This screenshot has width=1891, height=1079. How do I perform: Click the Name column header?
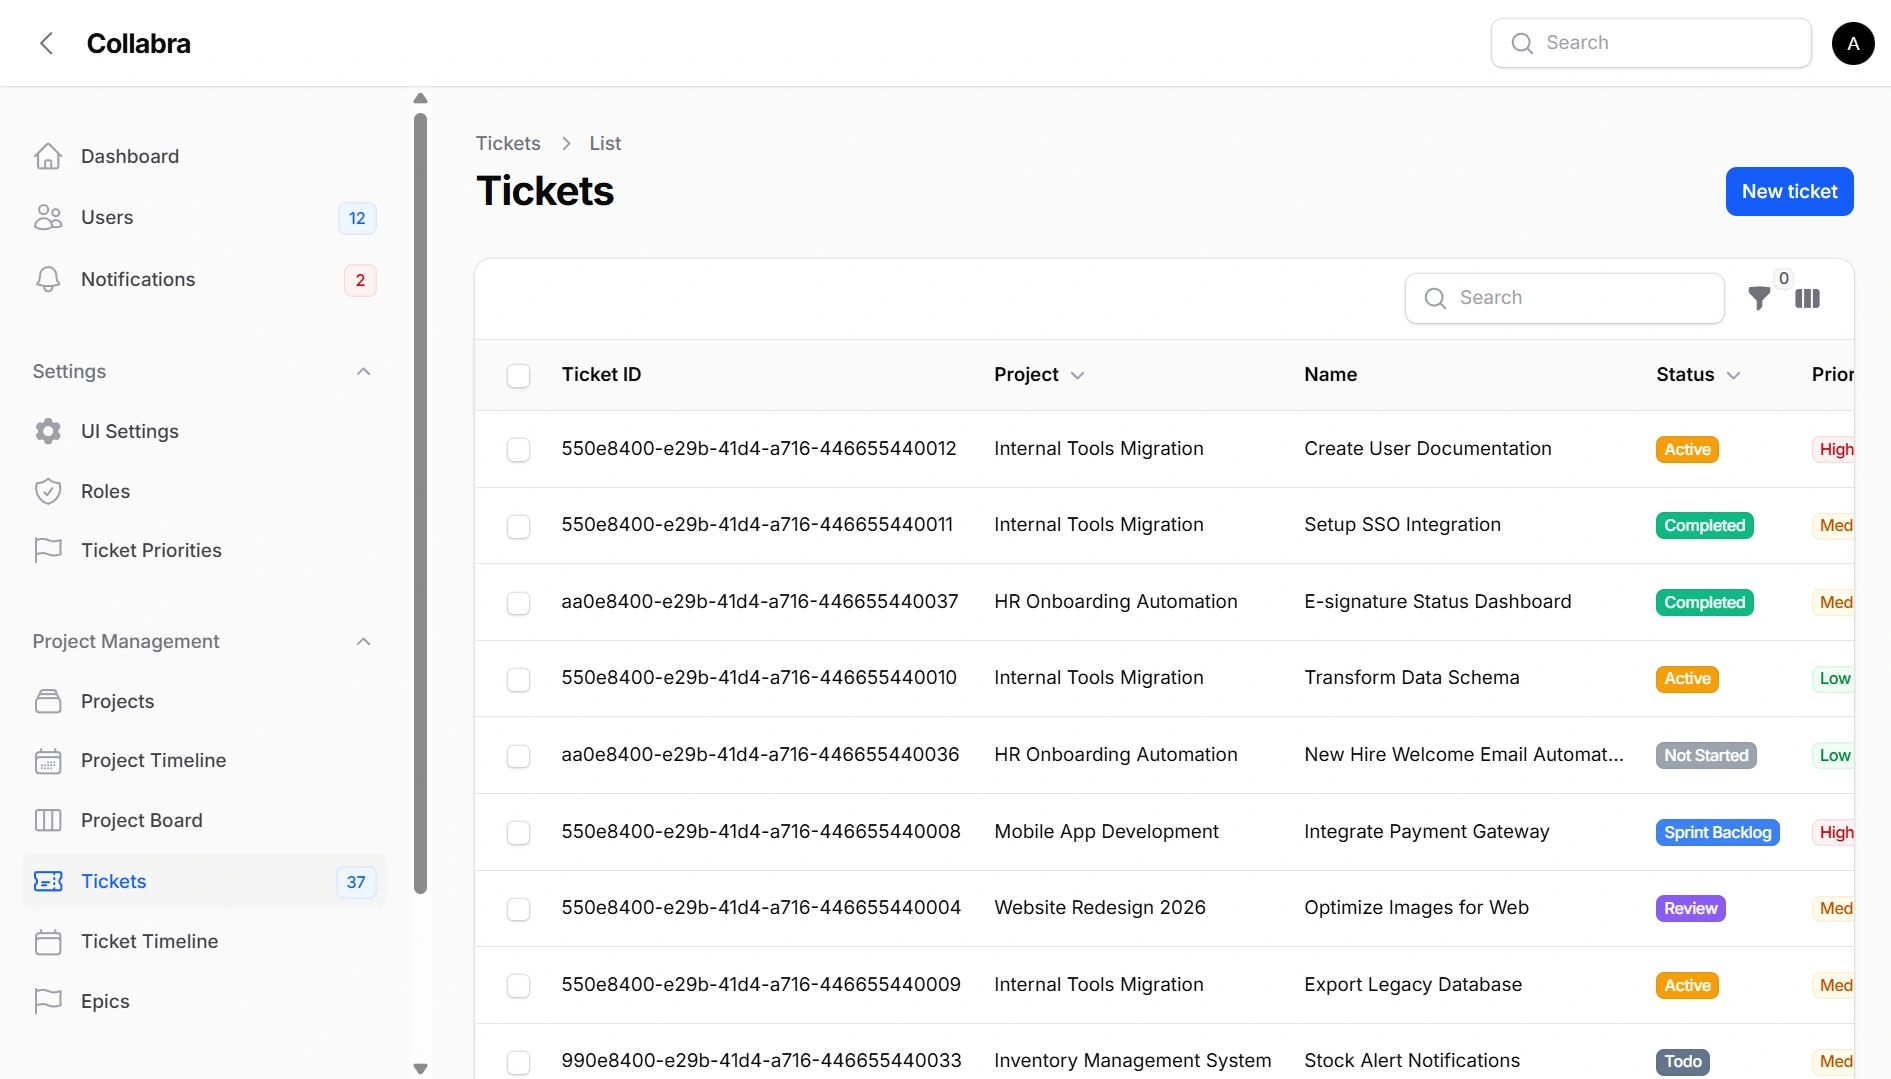pyautogui.click(x=1330, y=374)
